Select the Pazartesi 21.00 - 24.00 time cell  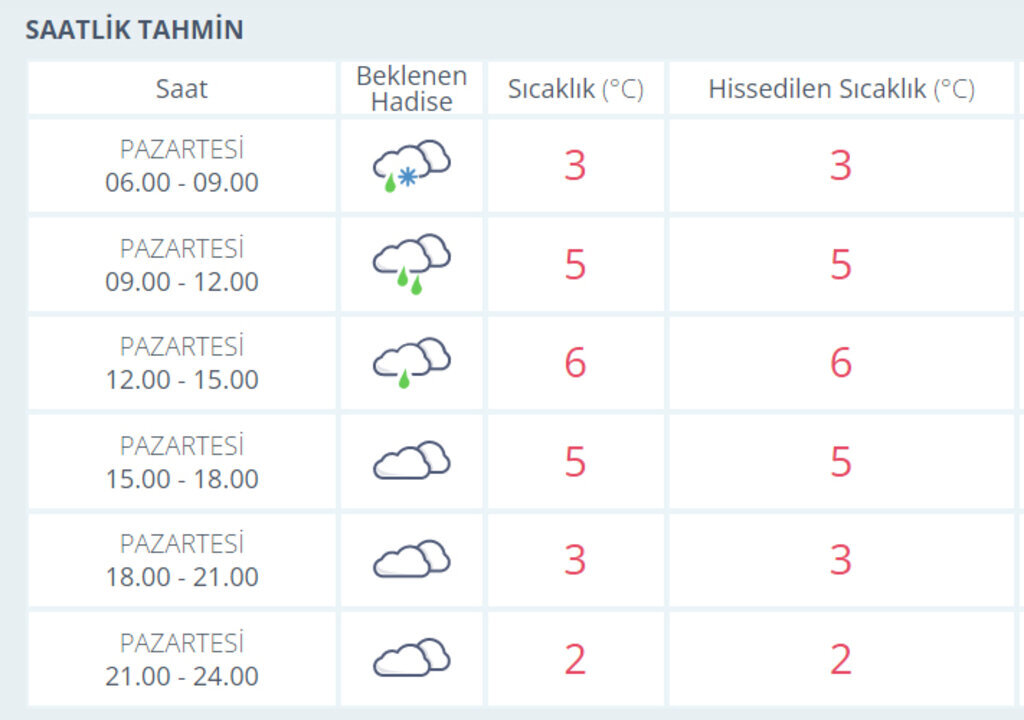point(182,659)
